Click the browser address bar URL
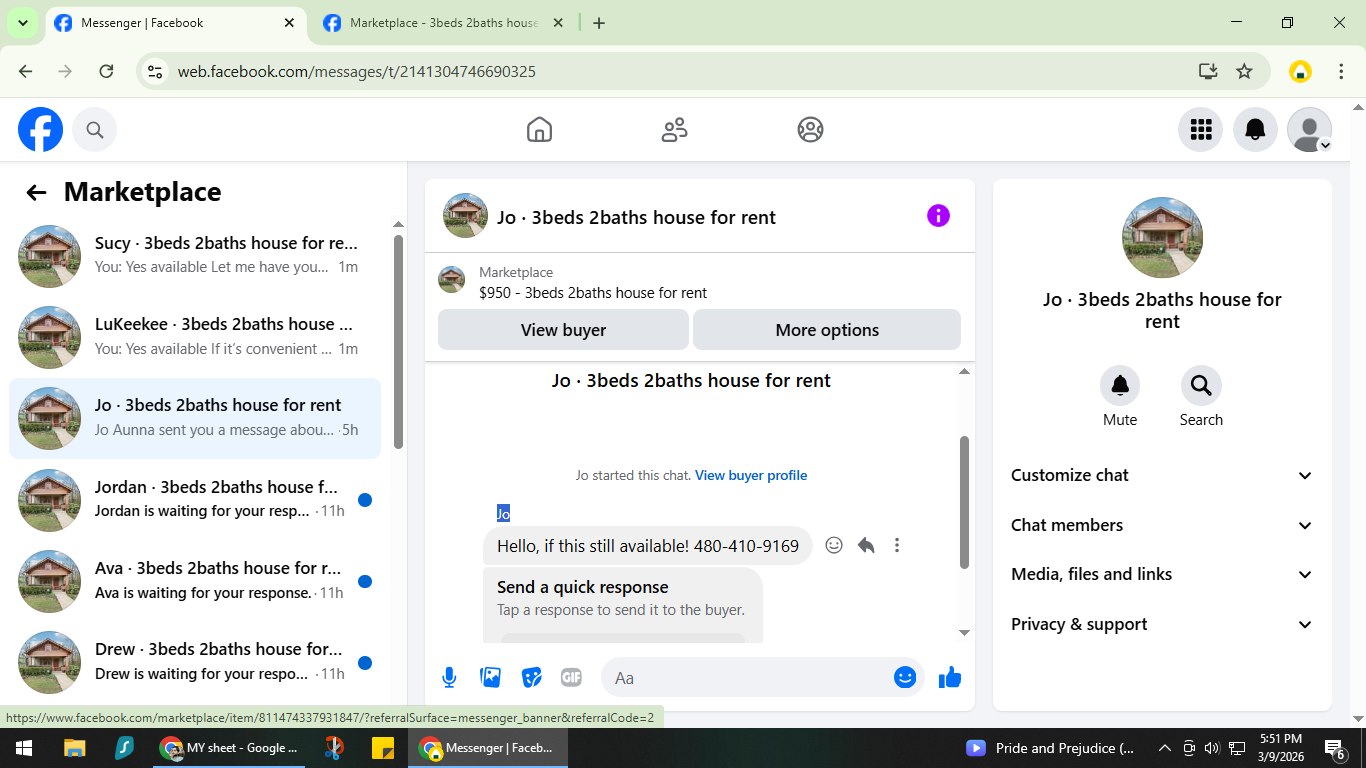Image resolution: width=1366 pixels, height=768 pixels. [356, 72]
